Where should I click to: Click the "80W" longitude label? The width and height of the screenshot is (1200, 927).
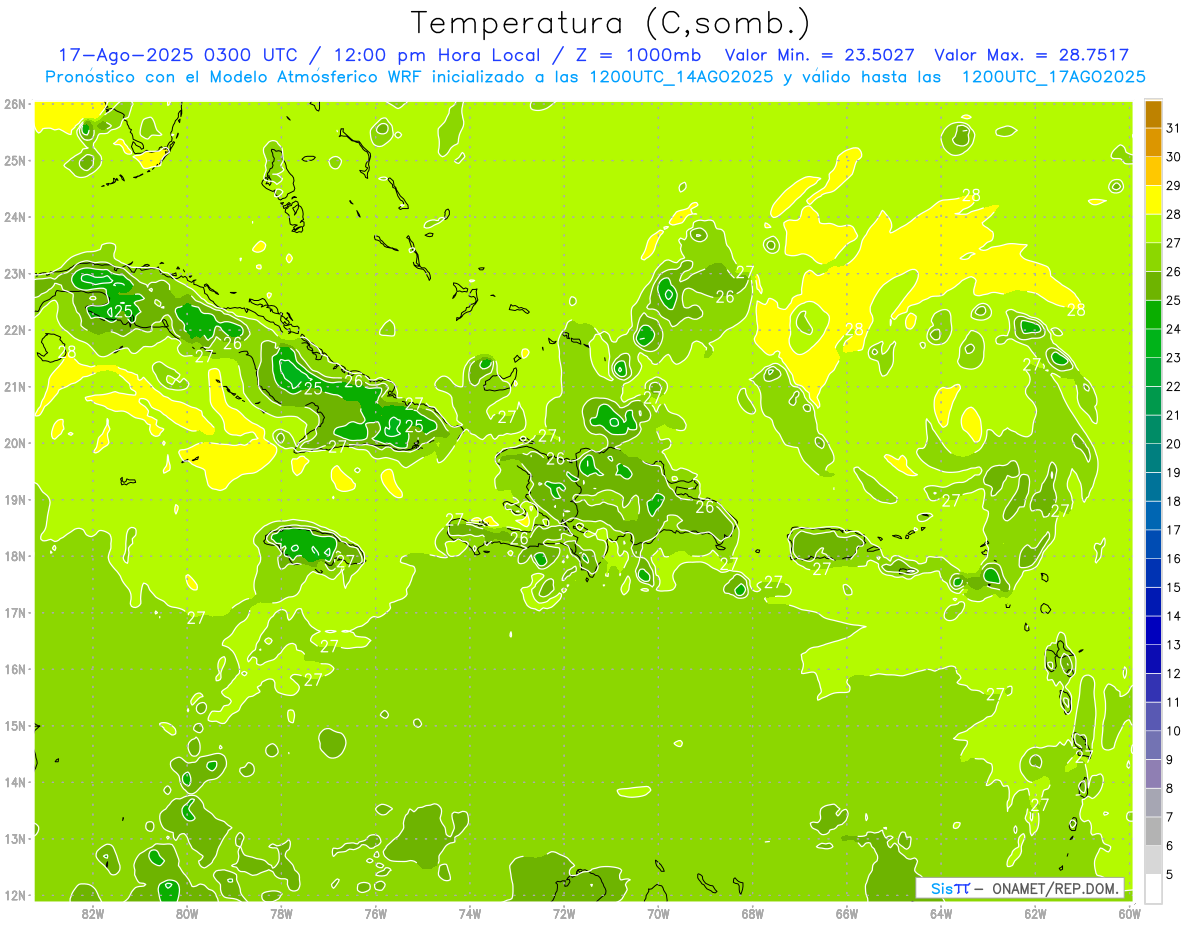[x=186, y=913]
